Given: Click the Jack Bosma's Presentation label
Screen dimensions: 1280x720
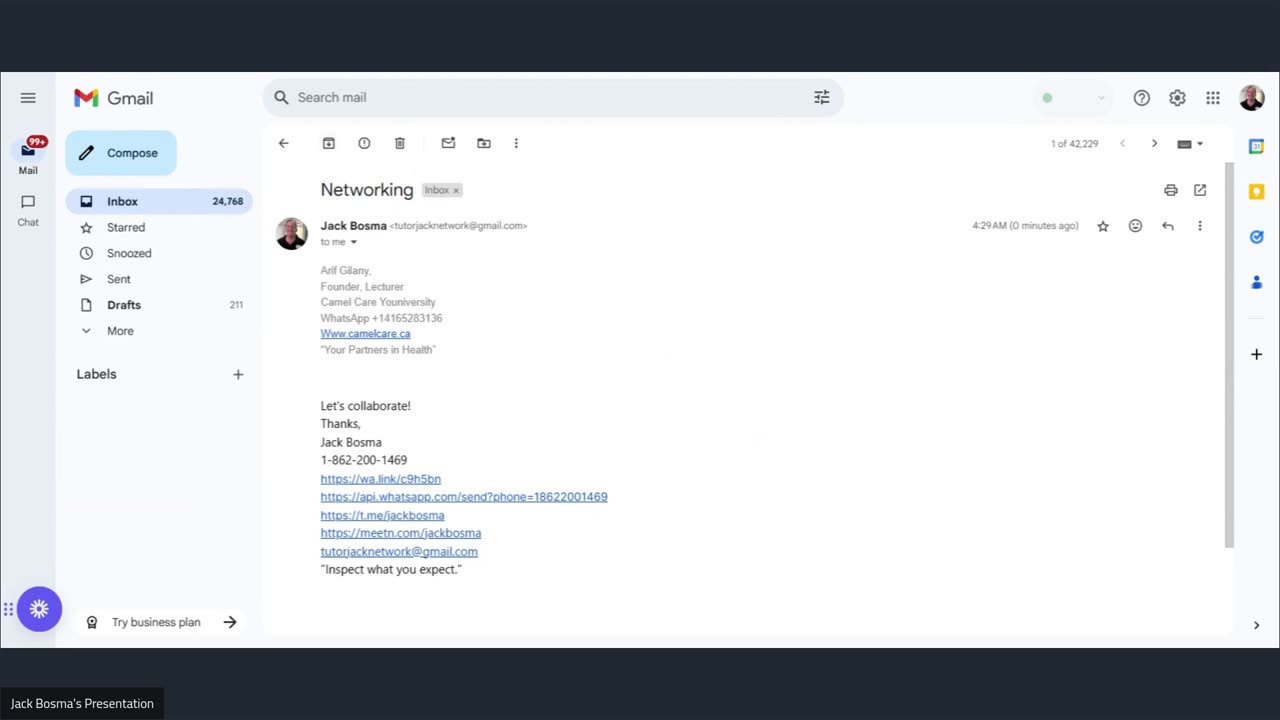Looking at the screenshot, I should coord(82,704).
